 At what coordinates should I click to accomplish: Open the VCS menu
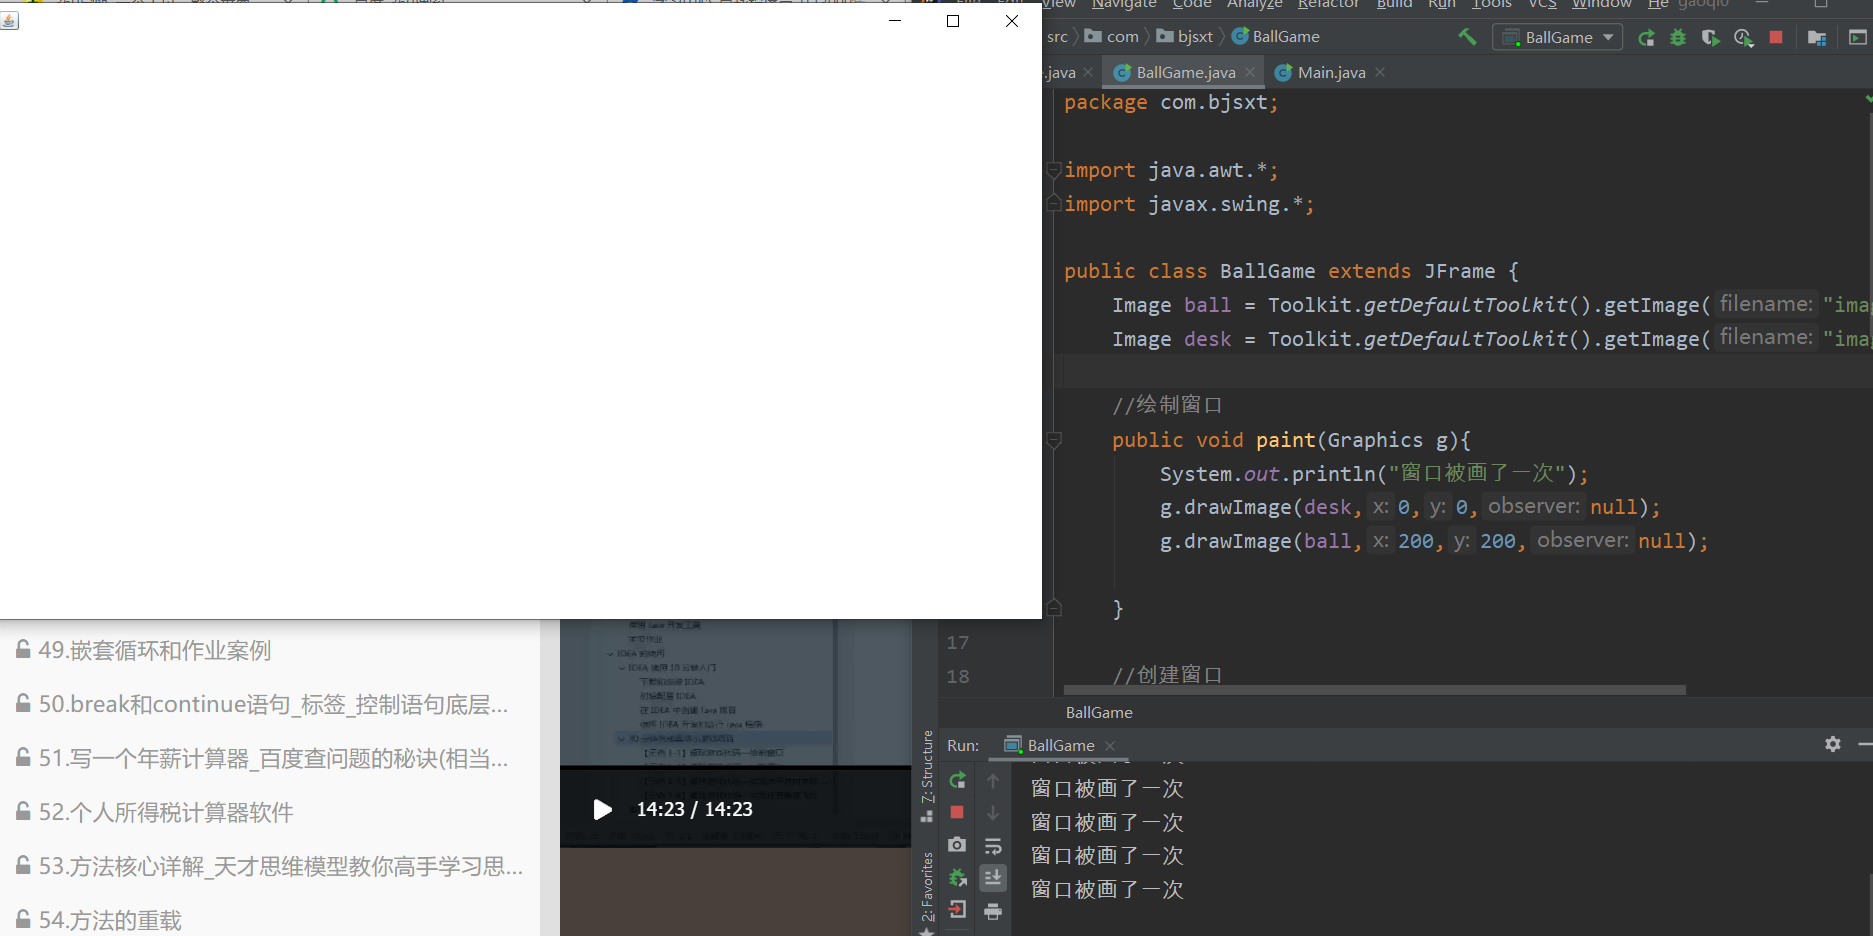pyautogui.click(x=1542, y=4)
